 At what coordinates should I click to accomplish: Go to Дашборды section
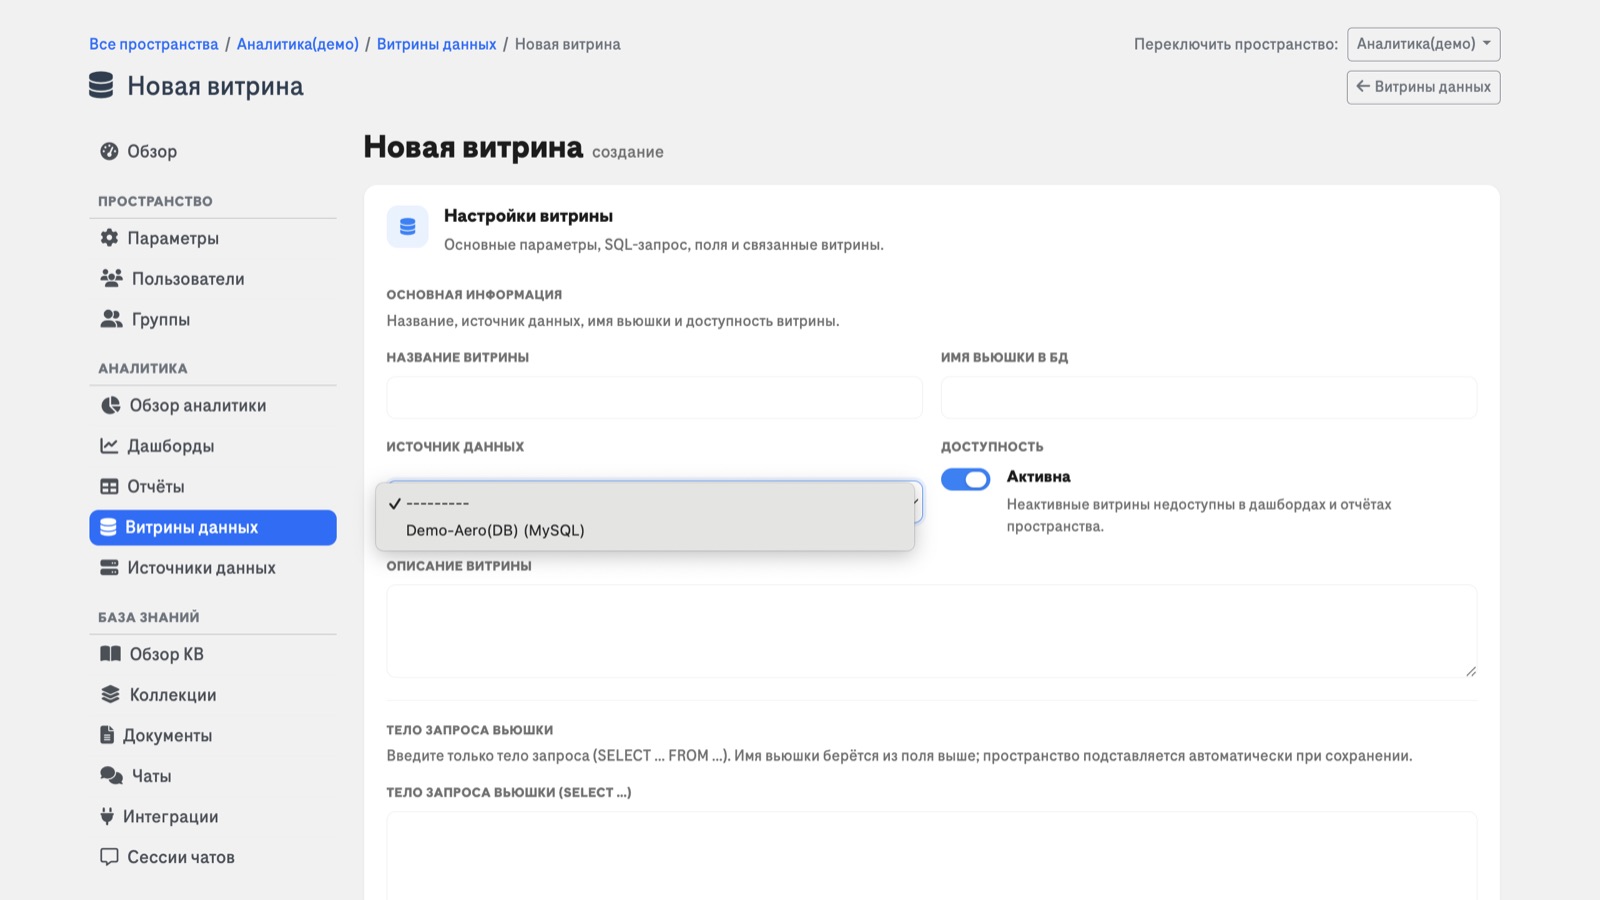point(212,446)
